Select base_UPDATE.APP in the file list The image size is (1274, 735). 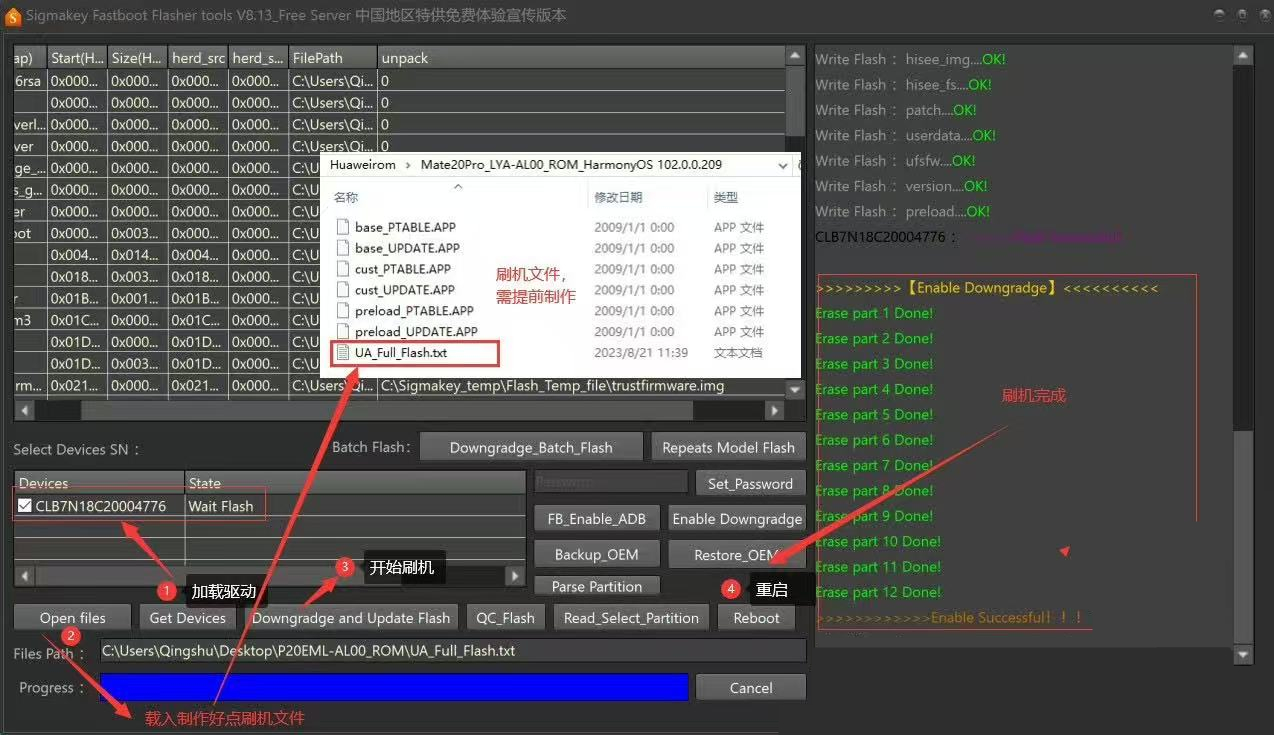[407, 248]
